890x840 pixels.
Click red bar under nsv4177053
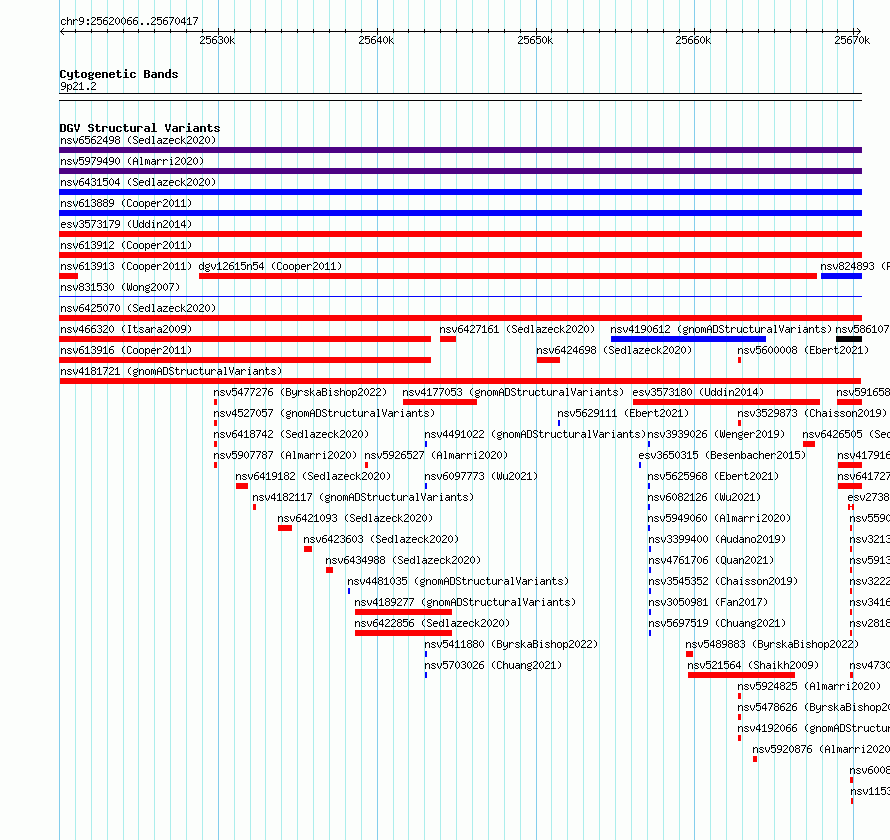(440, 402)
